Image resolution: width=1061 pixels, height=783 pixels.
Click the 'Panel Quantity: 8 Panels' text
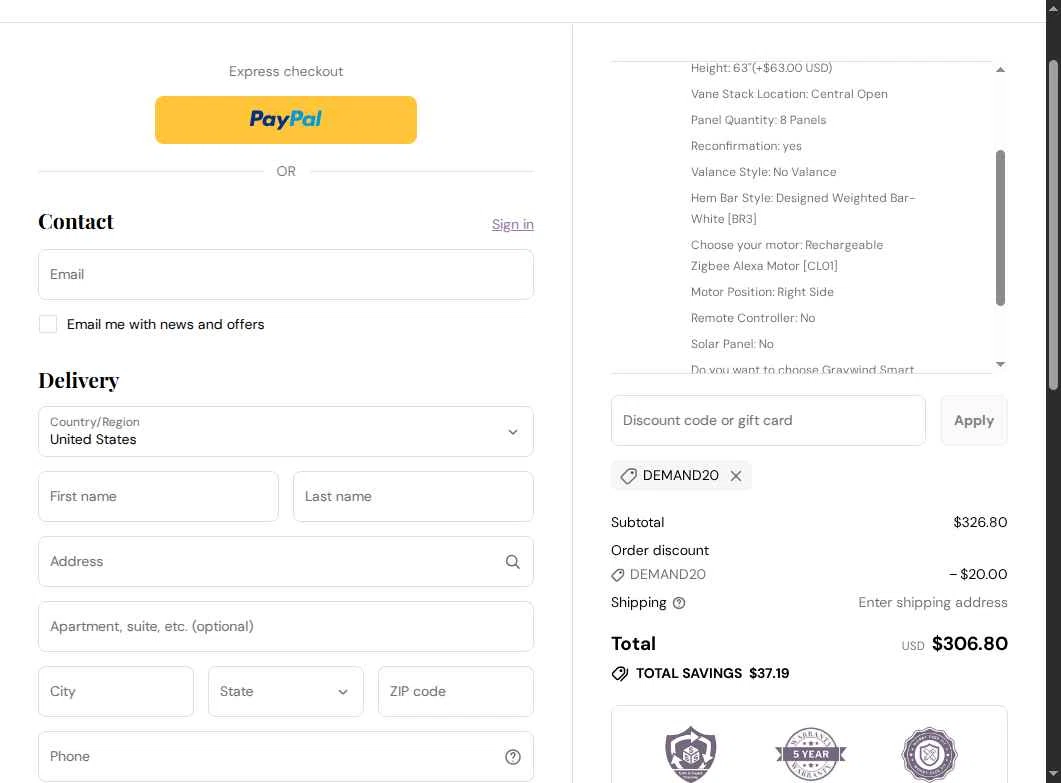759,120
